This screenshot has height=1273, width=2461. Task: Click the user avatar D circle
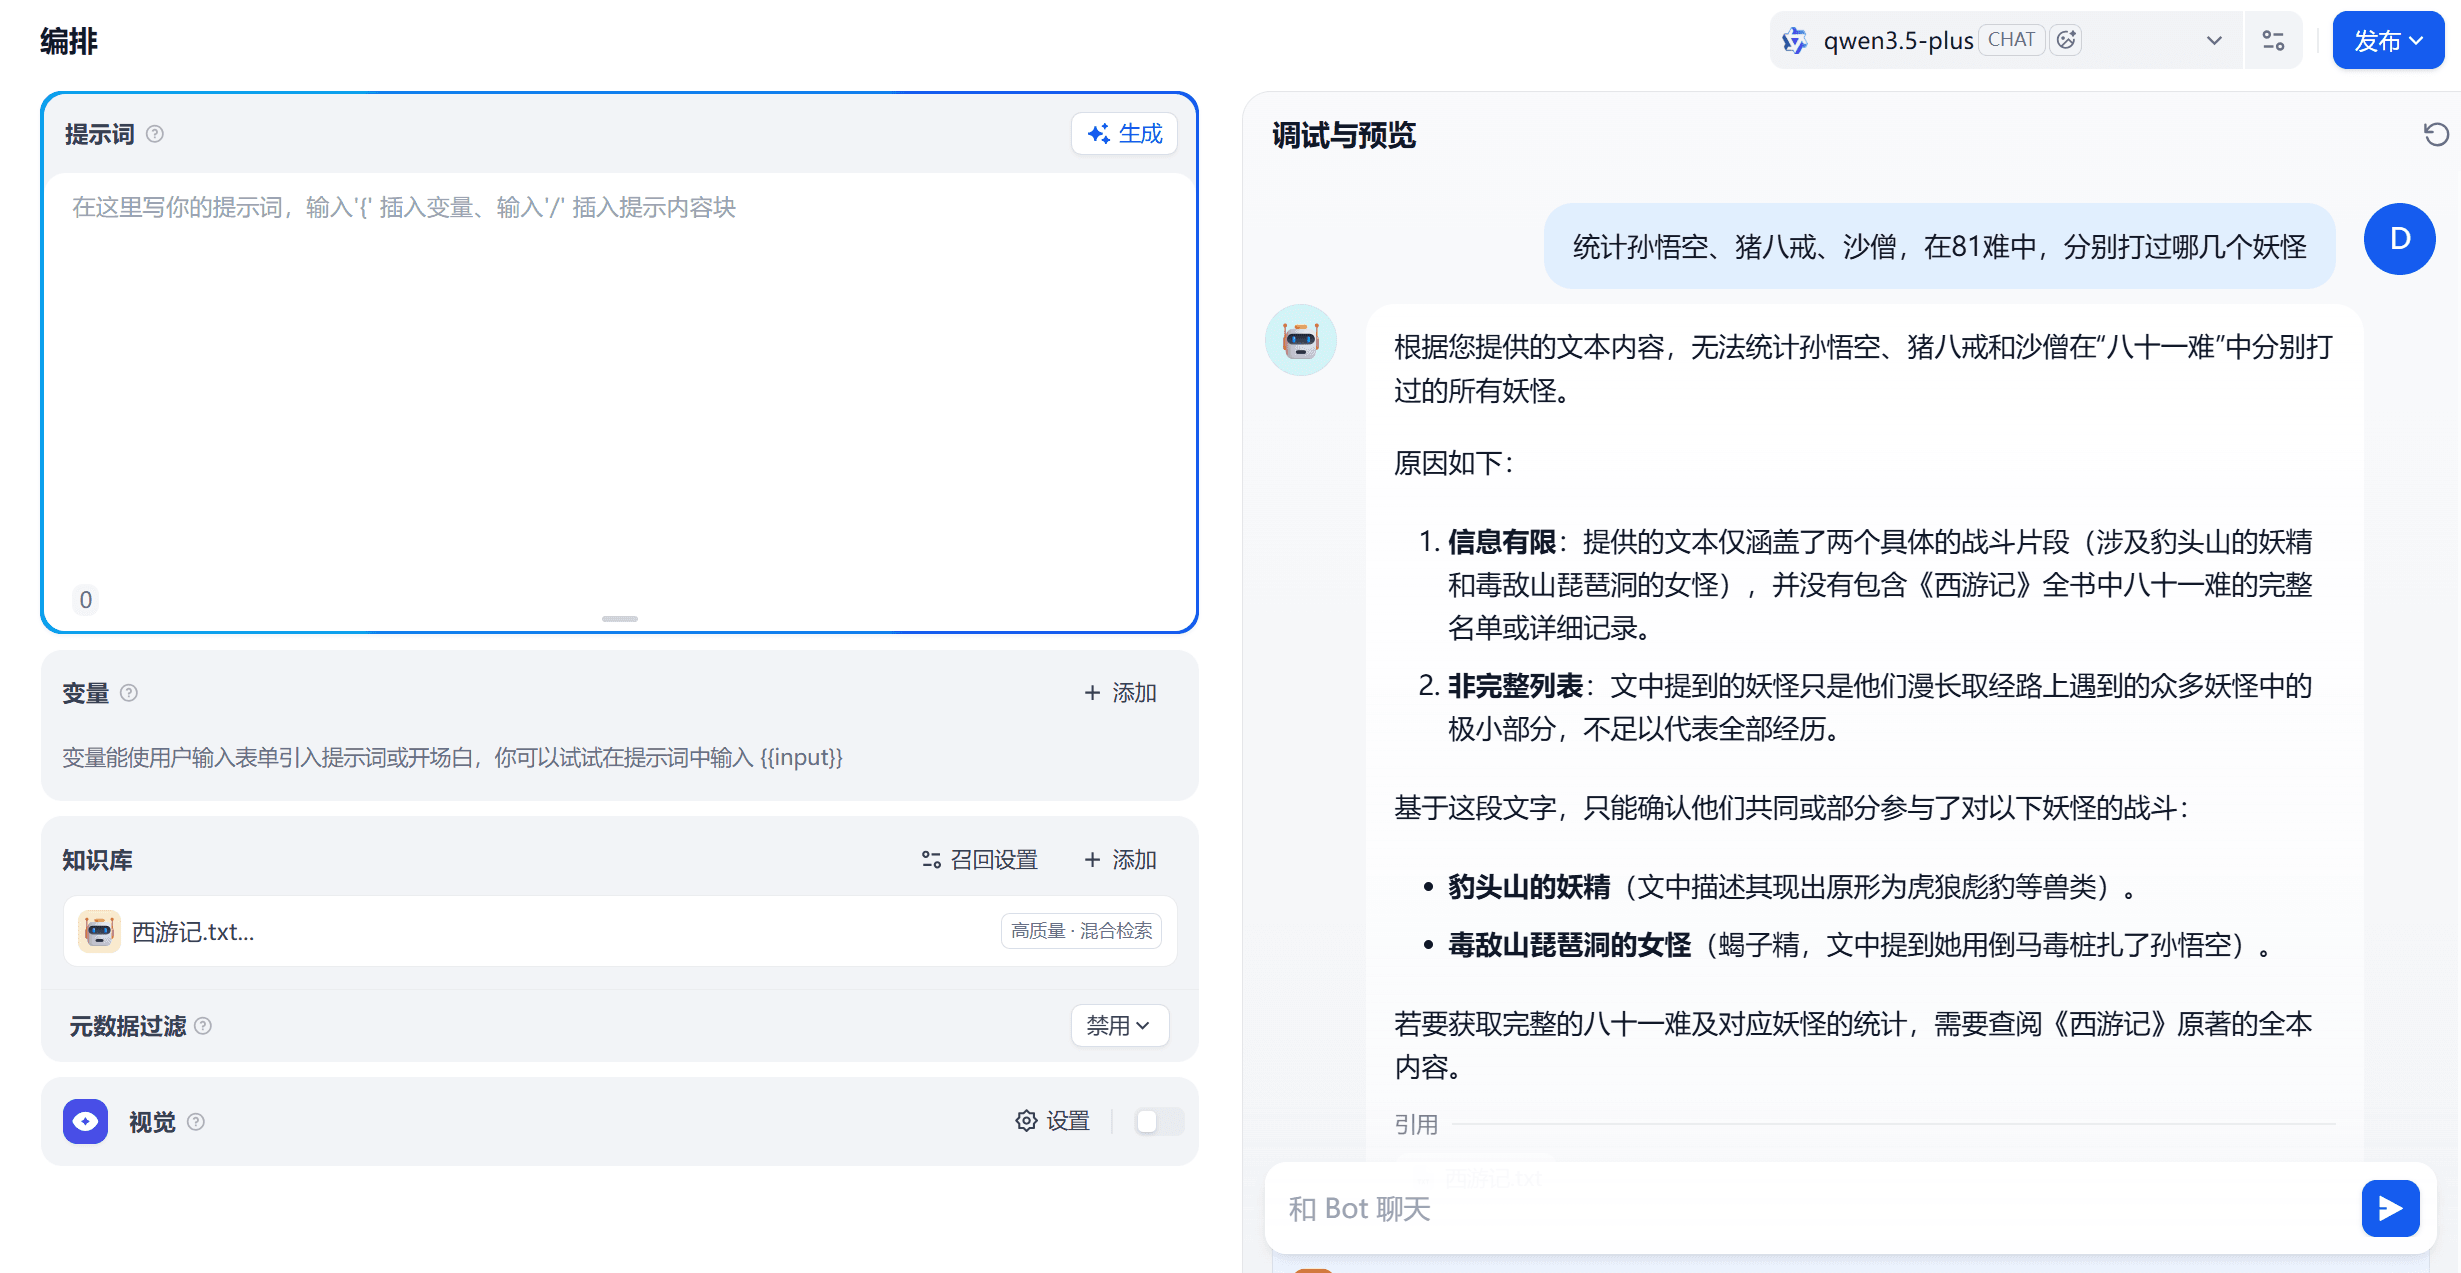pos(2399,239)
